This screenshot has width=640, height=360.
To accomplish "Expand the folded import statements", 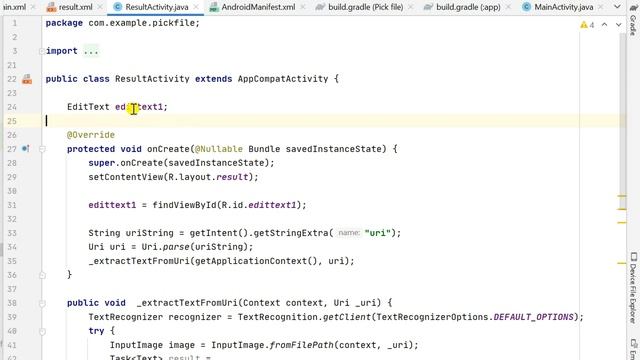I will 42,51.
